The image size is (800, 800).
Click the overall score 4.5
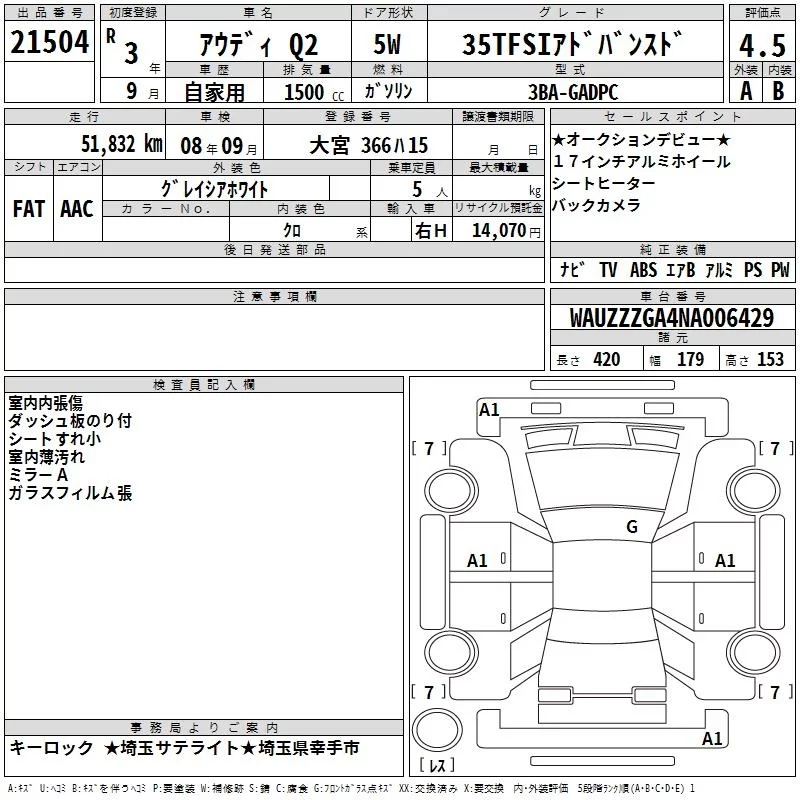pos(762,45)
